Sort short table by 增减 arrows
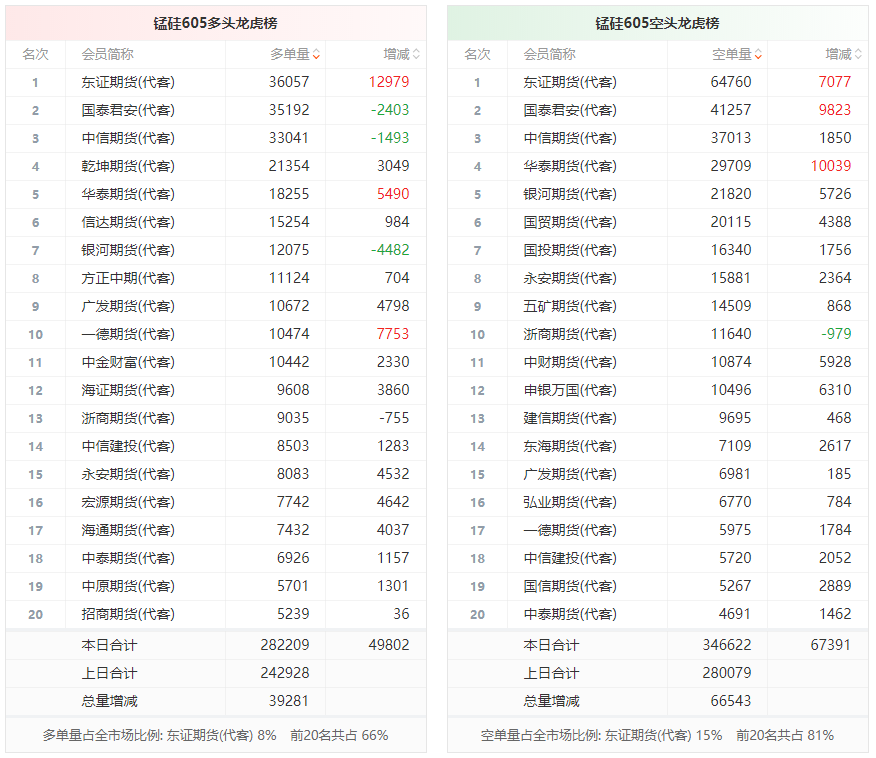 point(858,54)
